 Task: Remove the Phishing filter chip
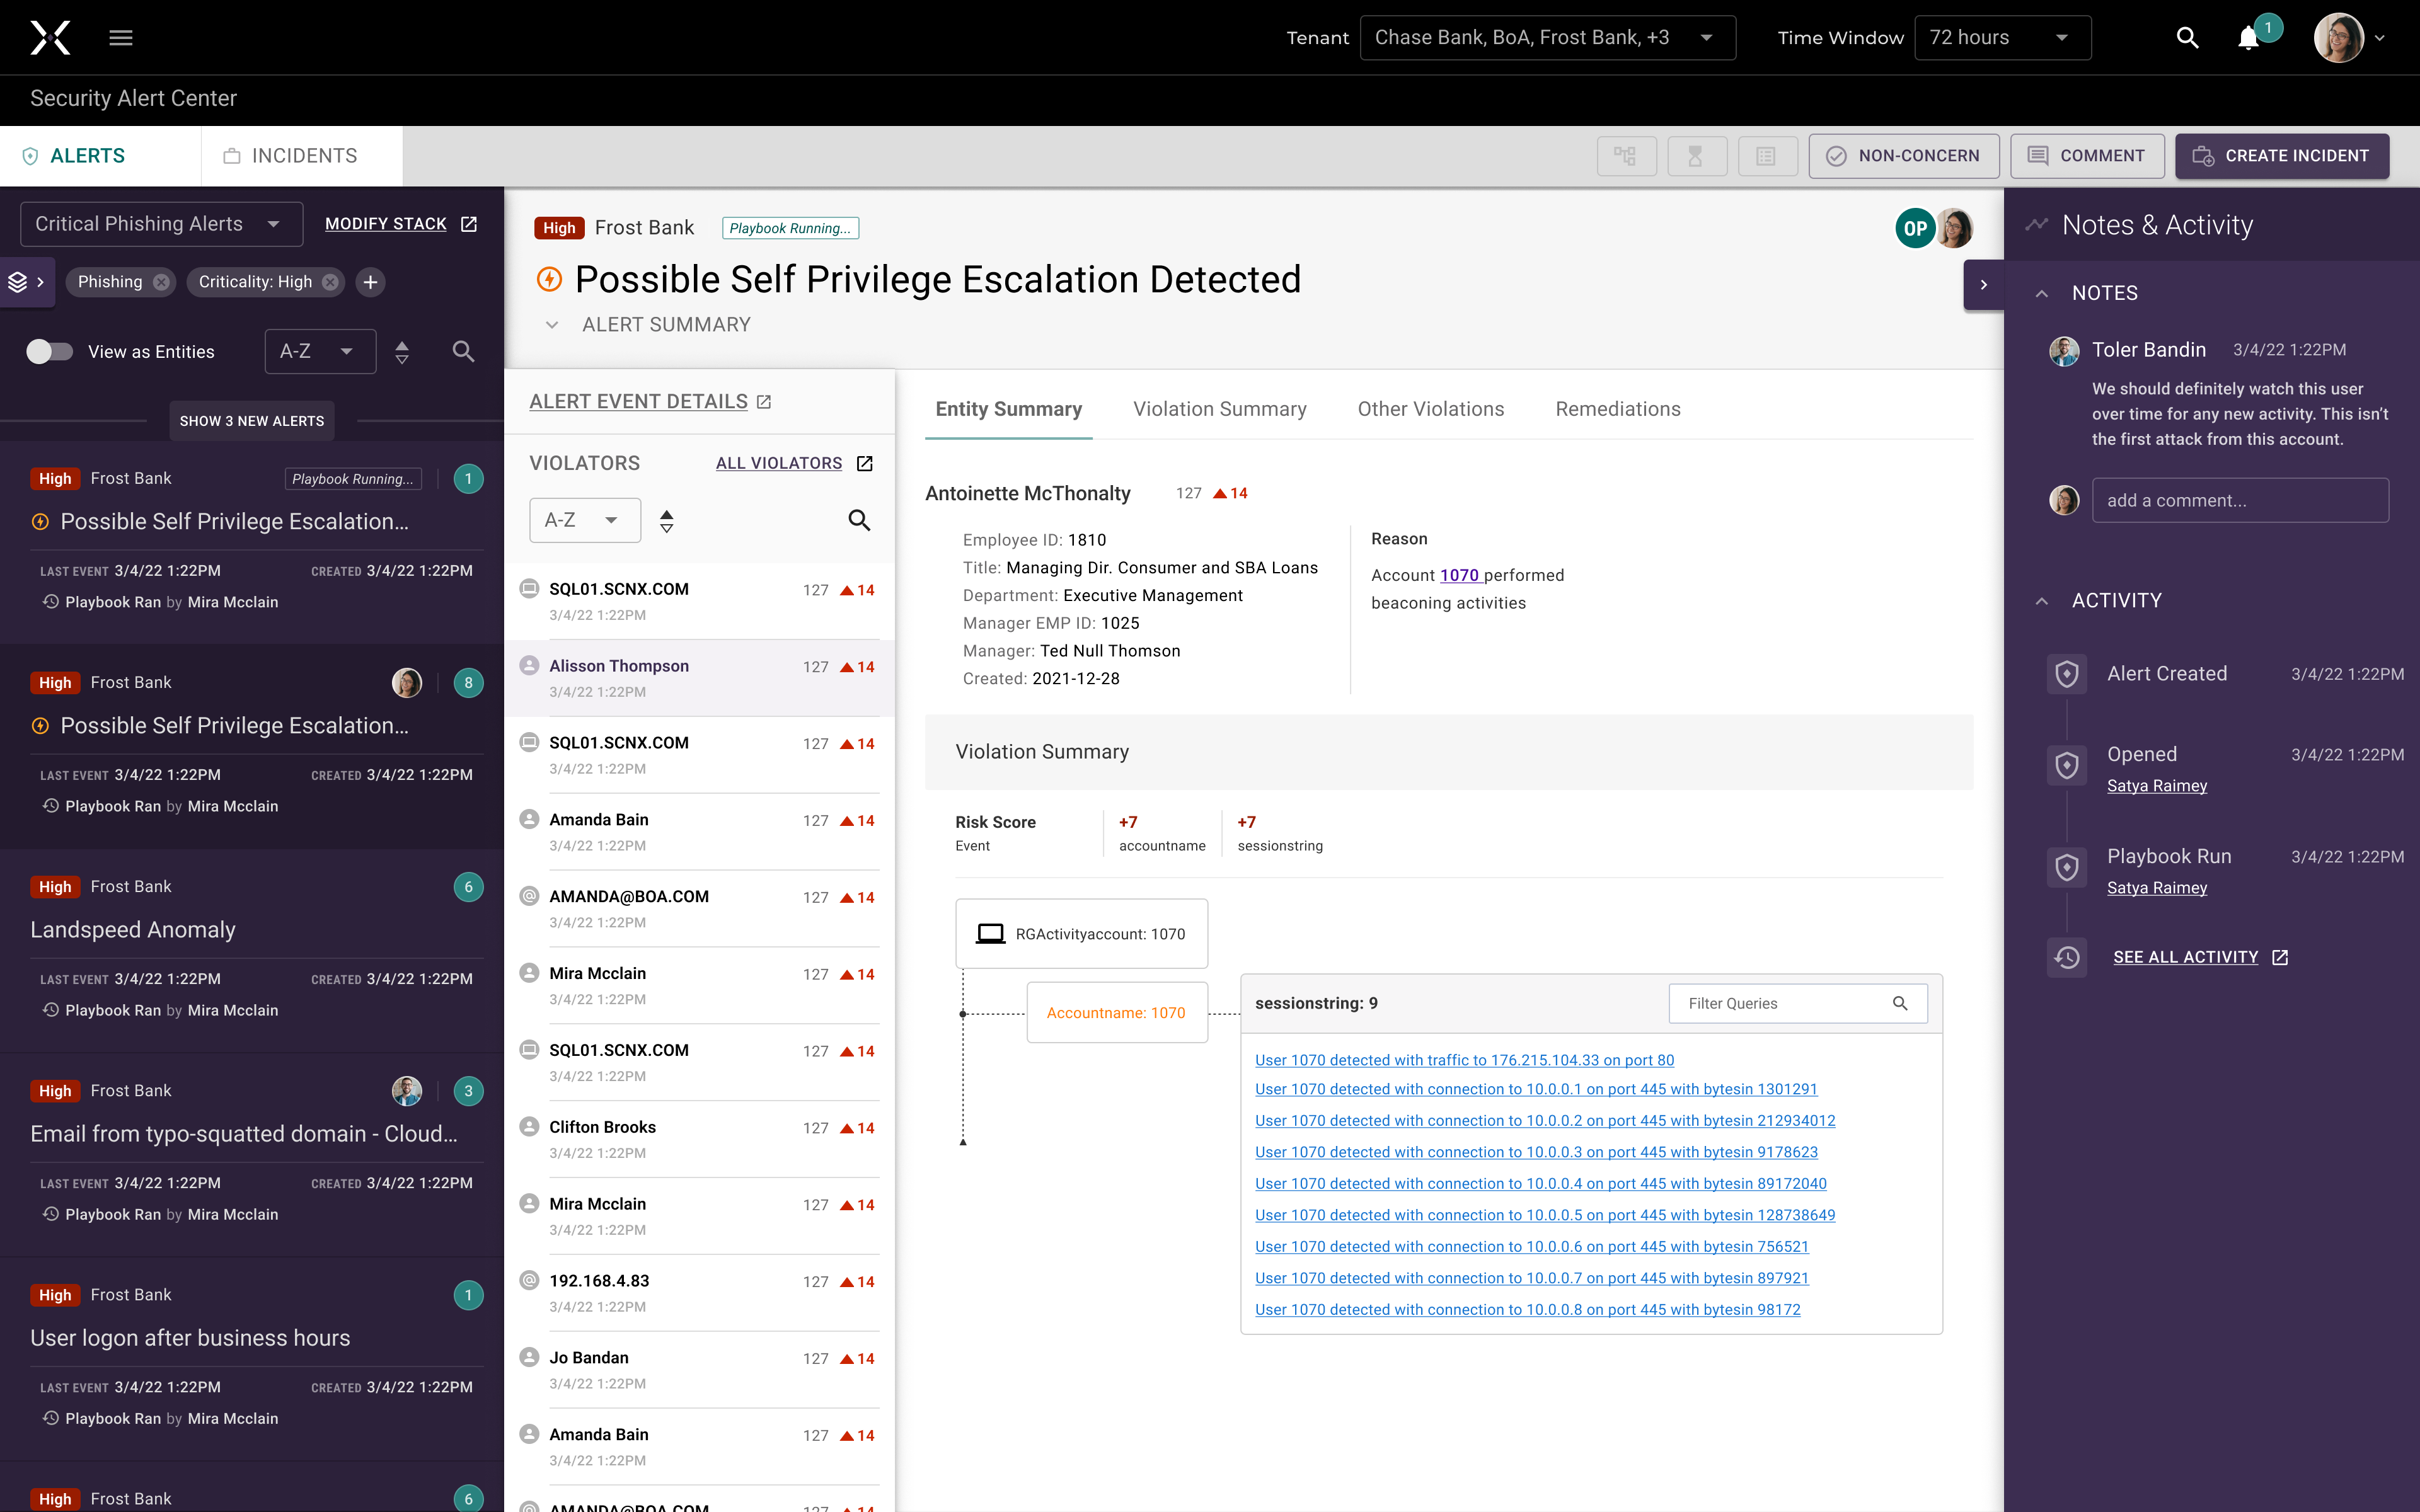pyautogui.click(x=161, y=282)
